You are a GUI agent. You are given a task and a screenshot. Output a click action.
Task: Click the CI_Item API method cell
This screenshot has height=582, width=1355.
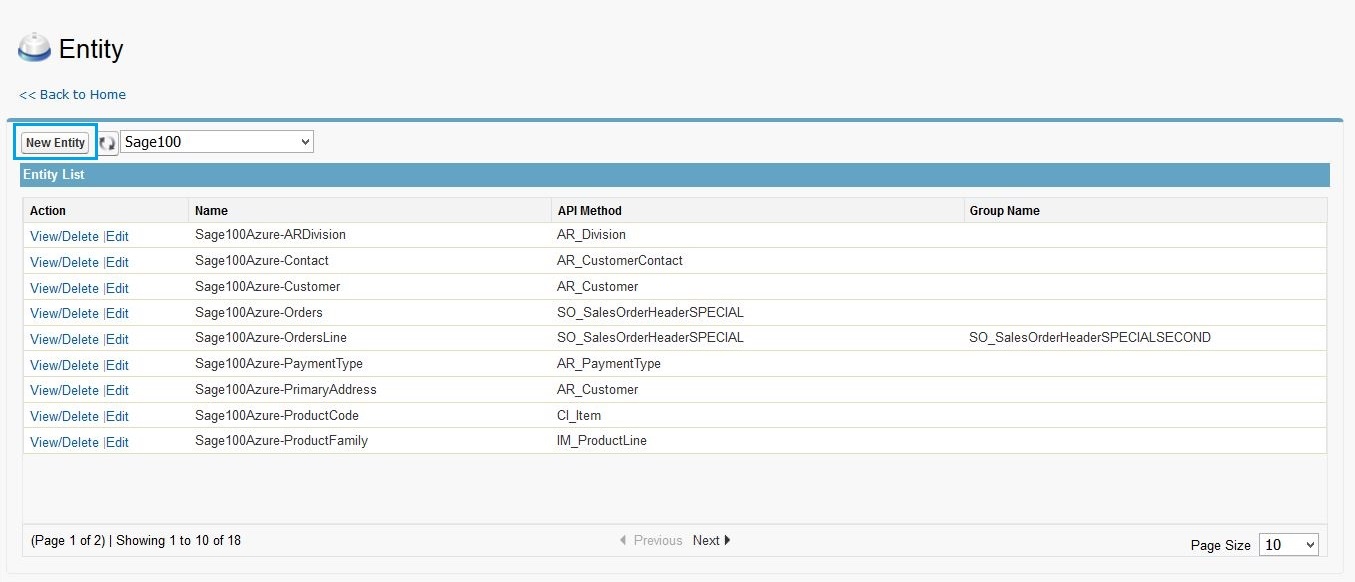click(757, 415)
